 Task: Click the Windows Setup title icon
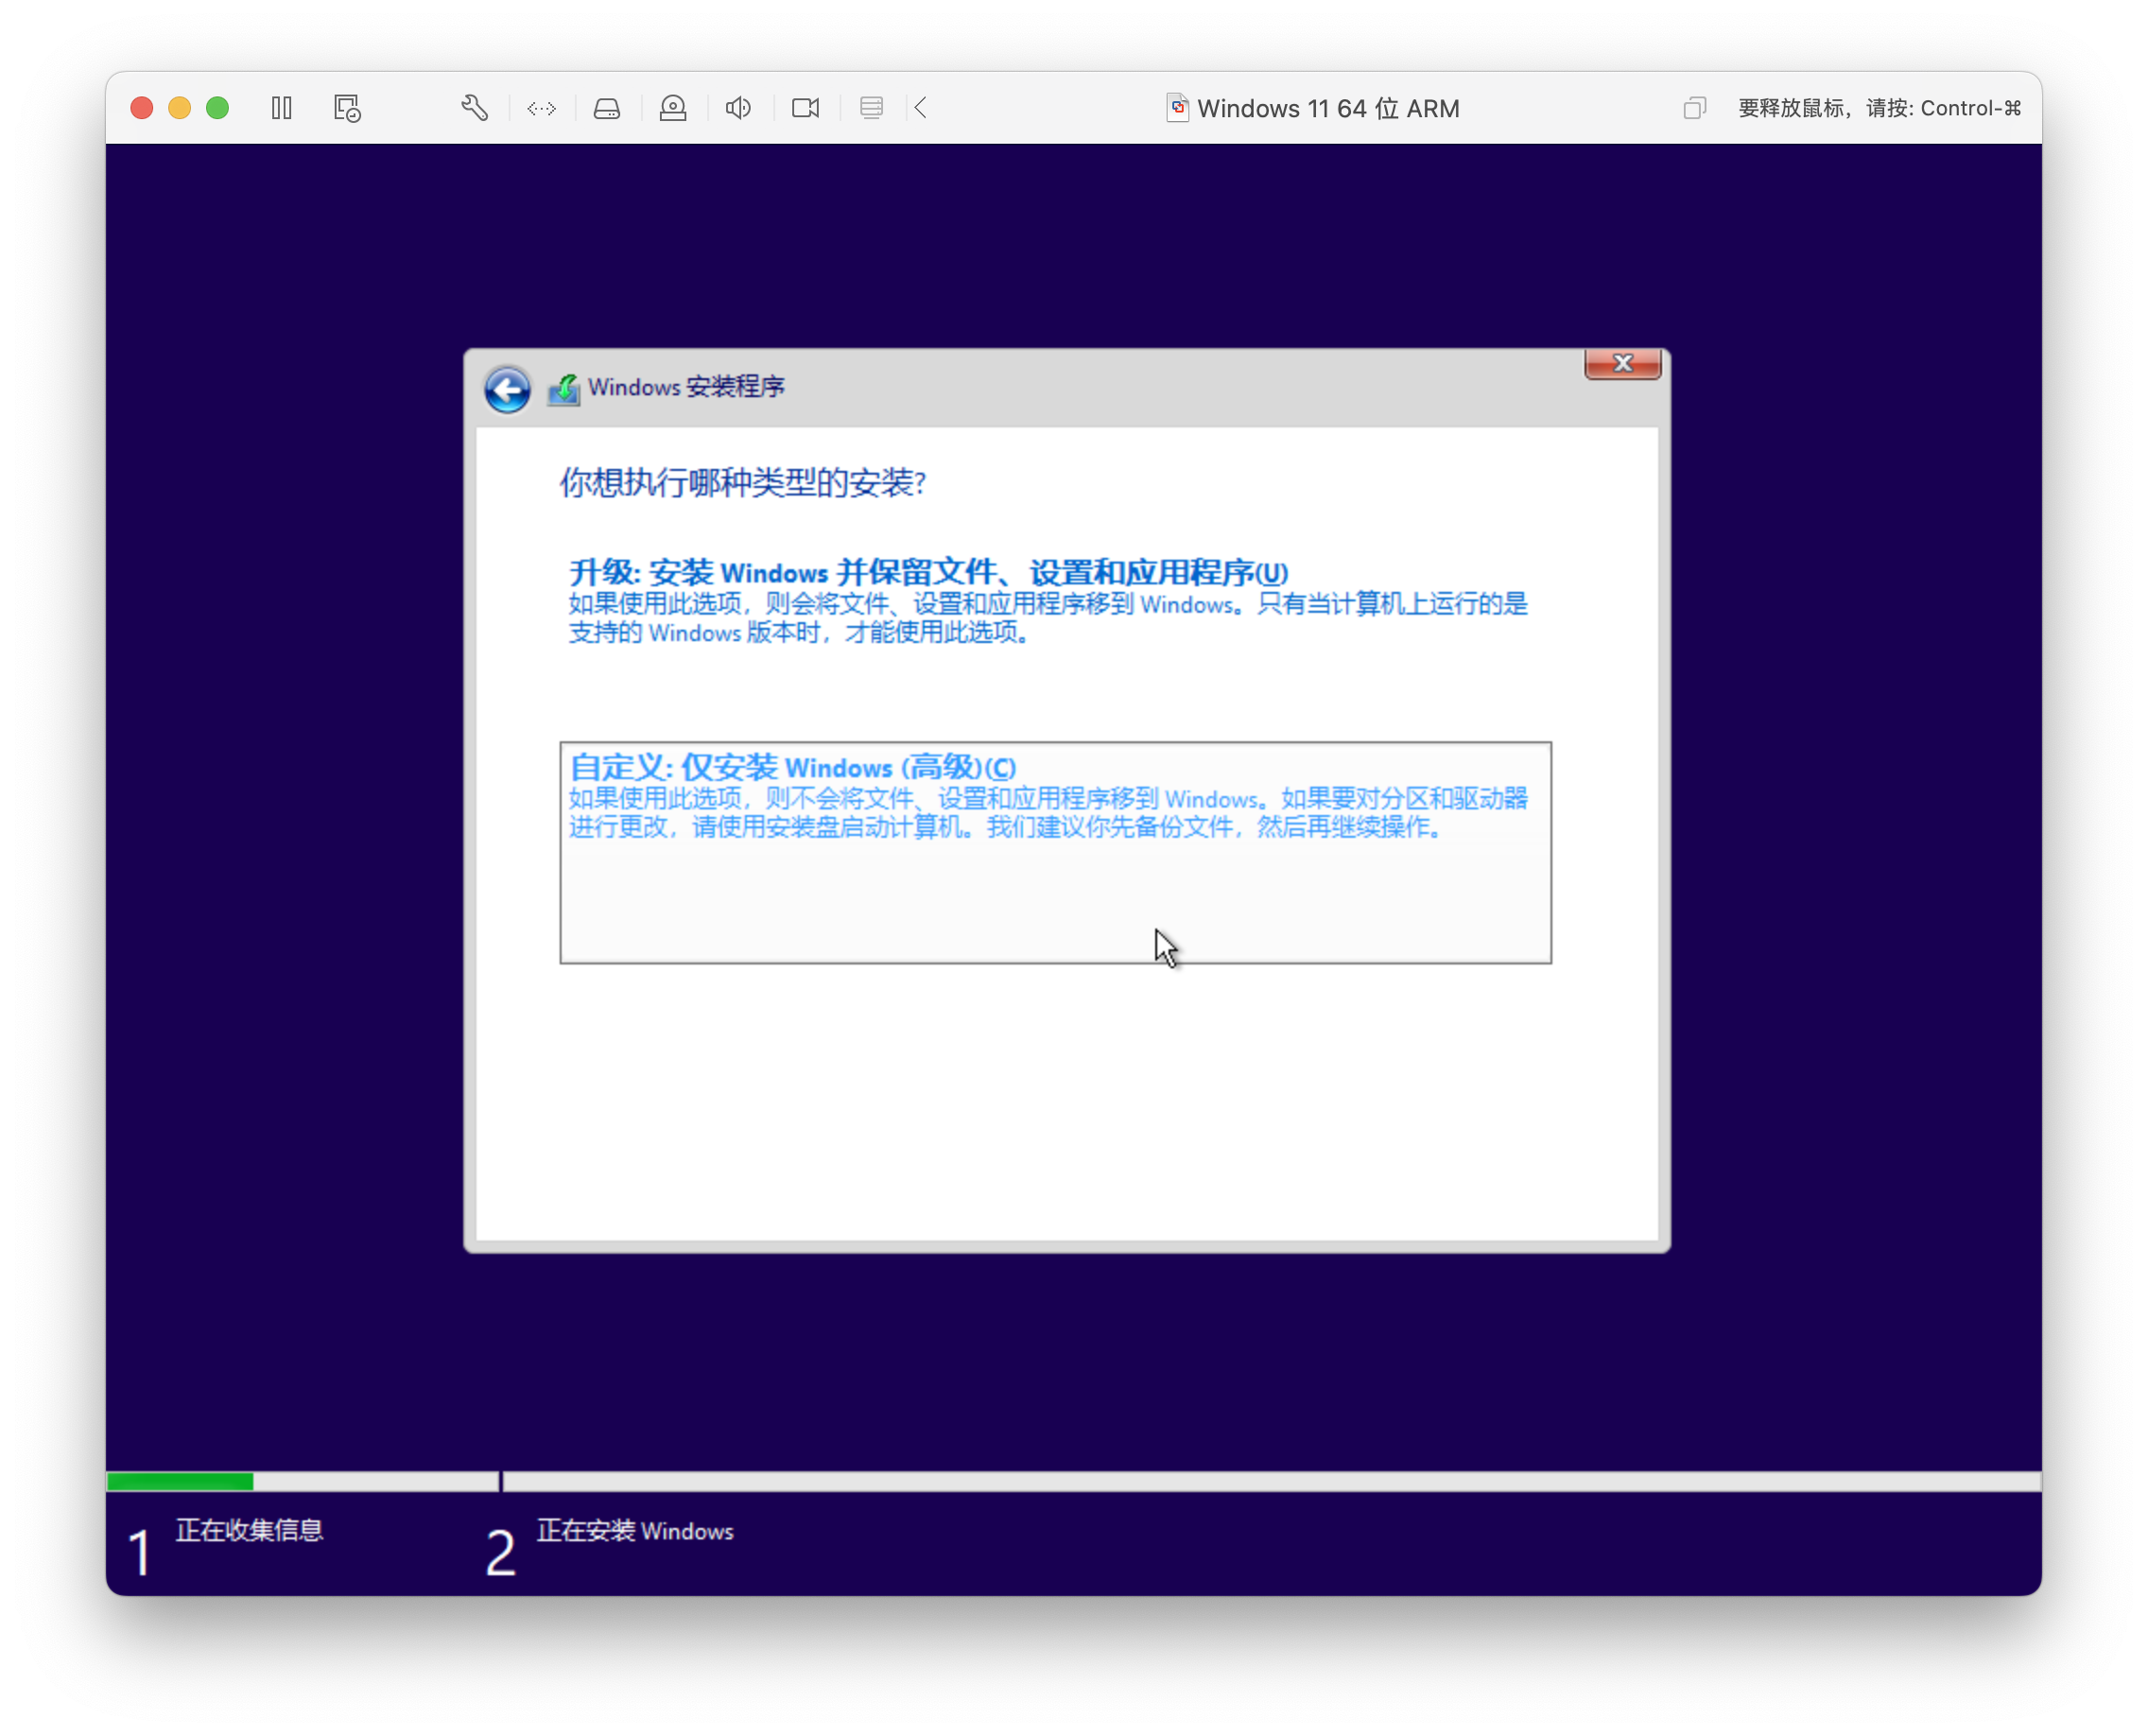click(564, 388)
